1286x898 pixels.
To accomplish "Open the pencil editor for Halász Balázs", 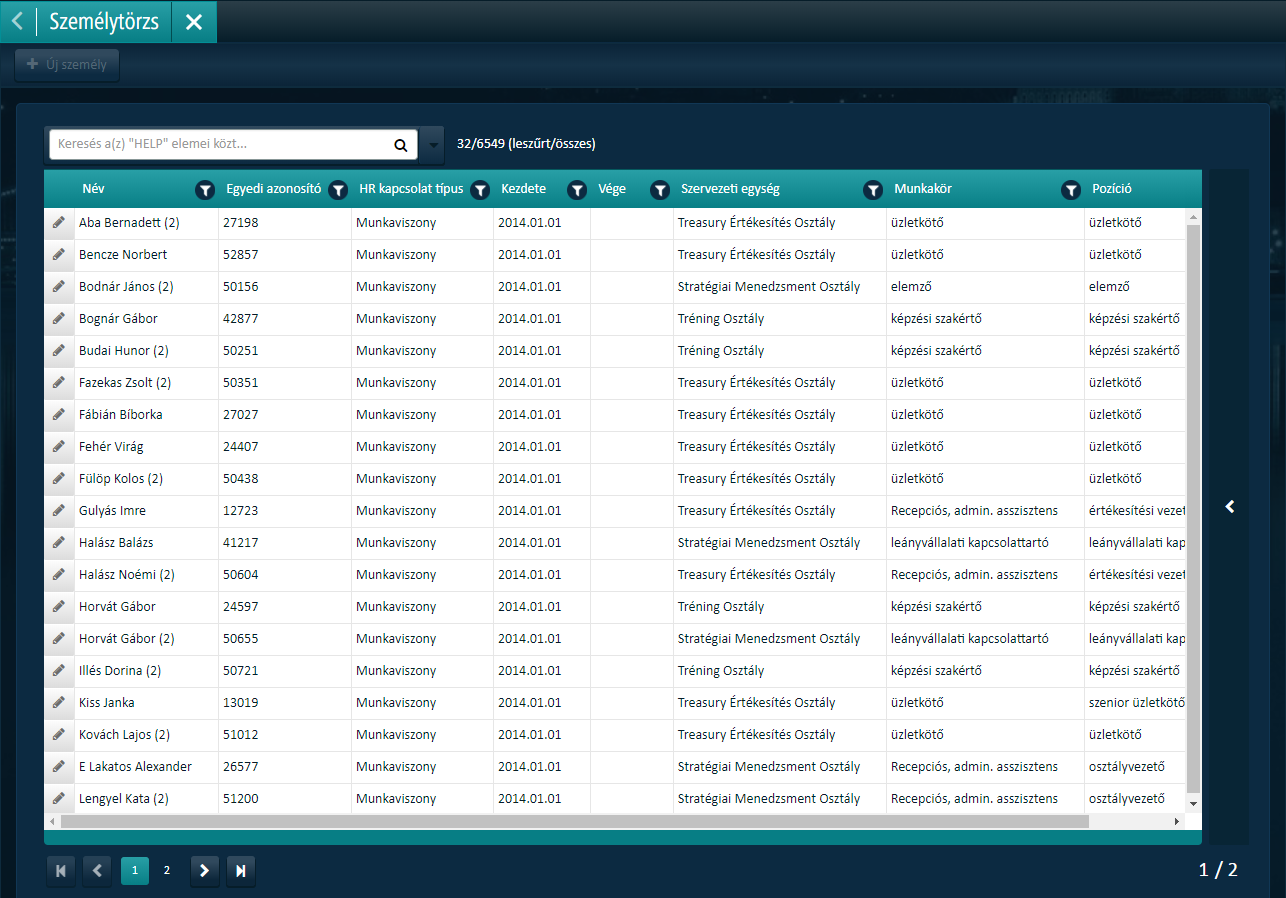I will click(x=59, y=542).
